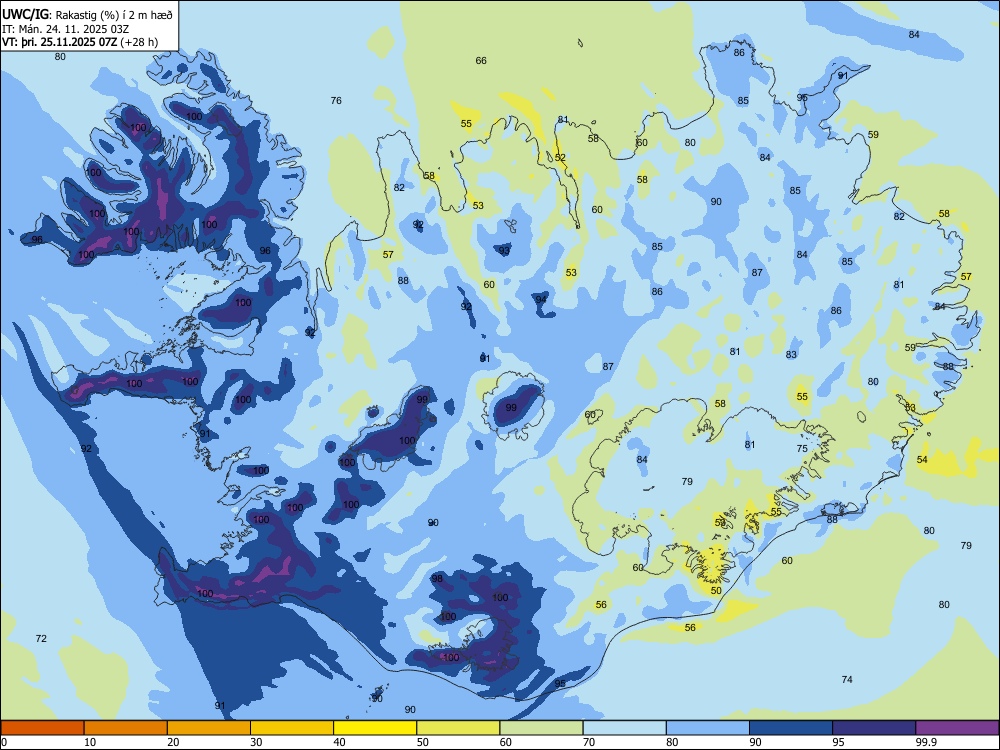Image resolution: width=1000 pixels, height=750 pixels.
Task: Pick the pale blue 70–80 legend swatch
Action: coord(624,728)
